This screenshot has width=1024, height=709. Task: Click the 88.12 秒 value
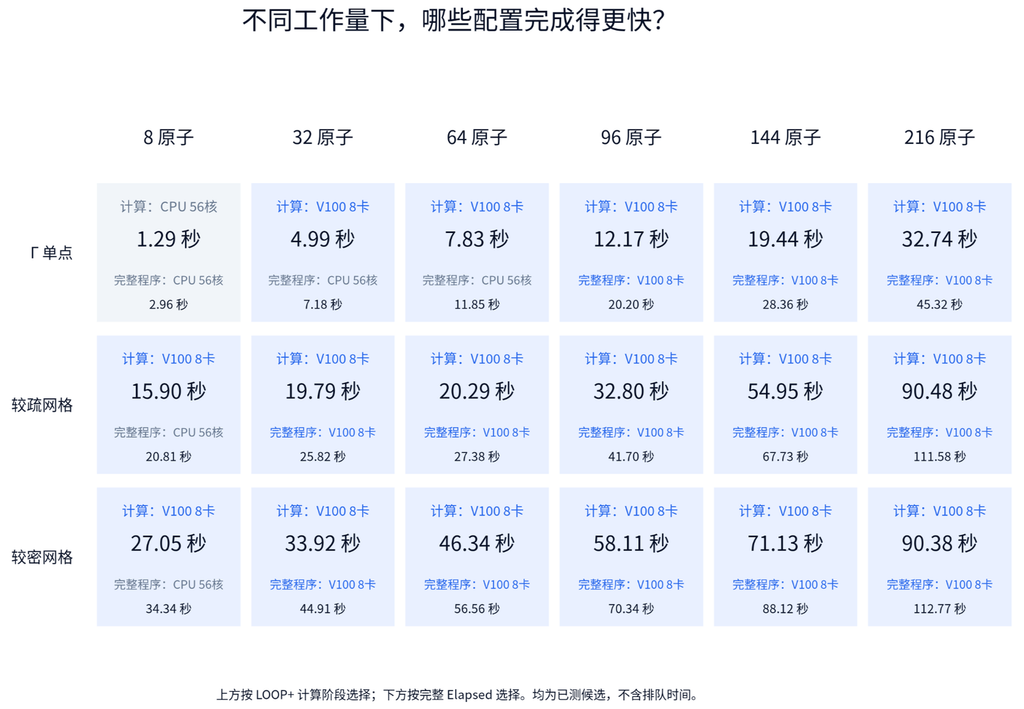[x=785, y=608]
